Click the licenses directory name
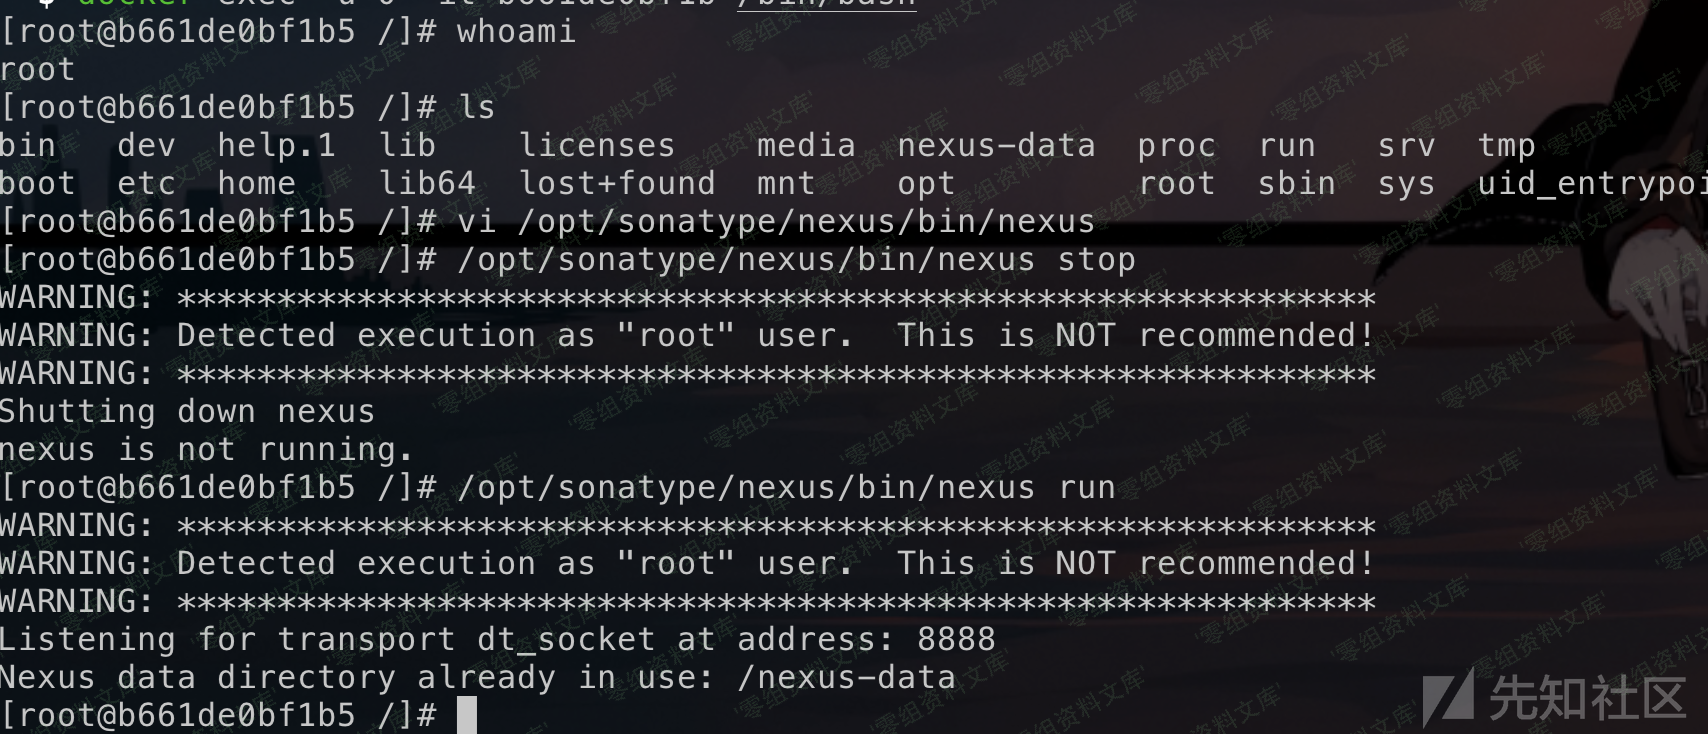 [597, 146]
